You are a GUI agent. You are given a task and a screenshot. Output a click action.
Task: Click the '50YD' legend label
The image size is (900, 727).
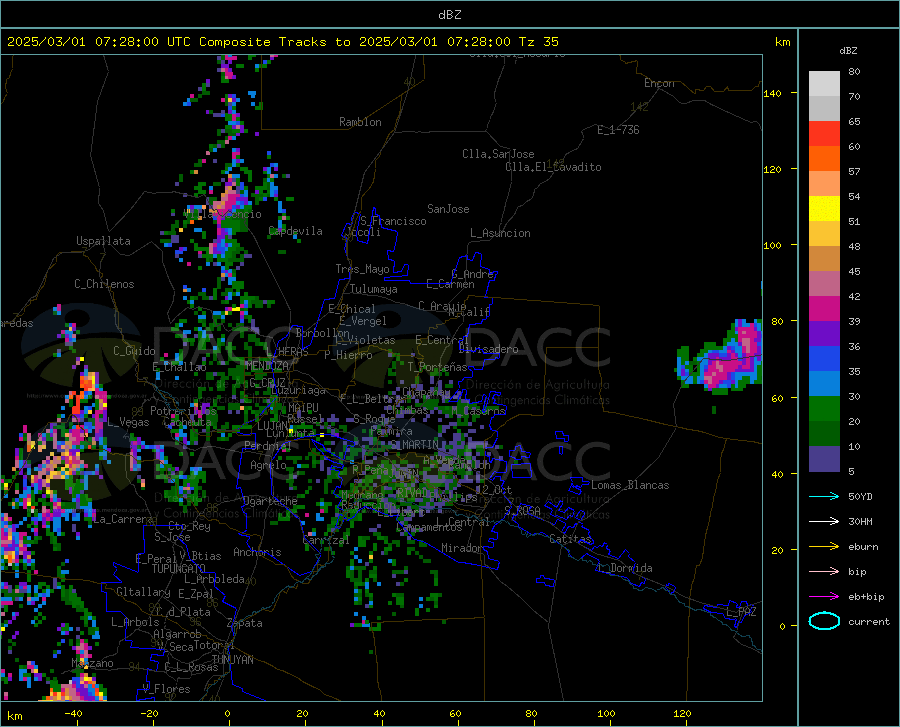click(860, 496)
